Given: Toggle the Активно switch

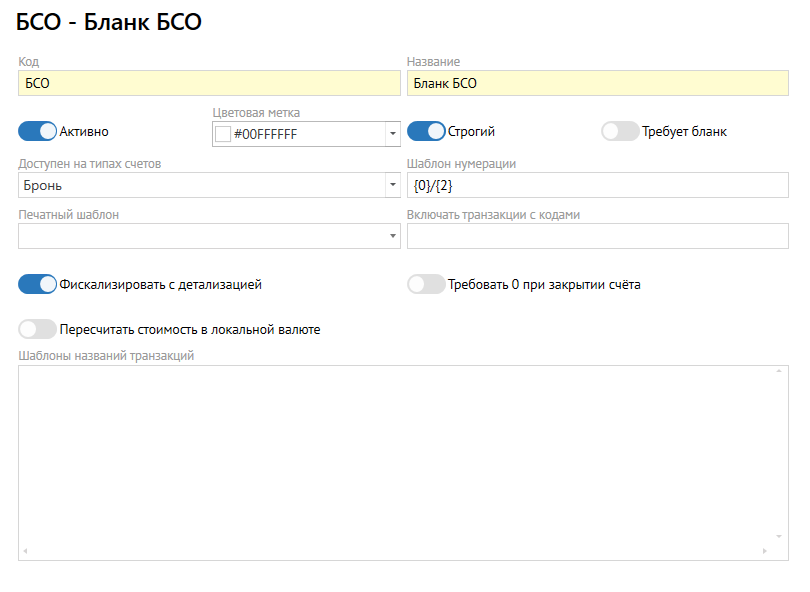Looking at the screenshot, I should coord(37,131).
